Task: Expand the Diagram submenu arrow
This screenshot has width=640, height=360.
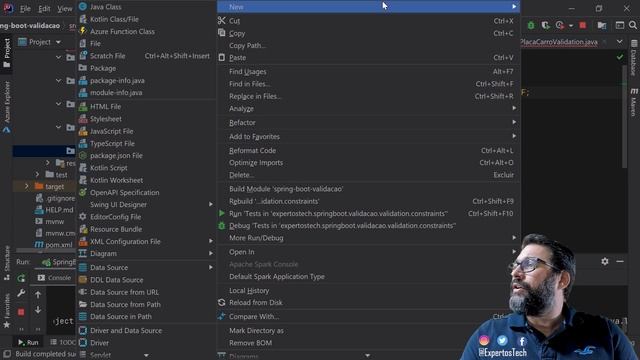Action: [x=211, y=253]
